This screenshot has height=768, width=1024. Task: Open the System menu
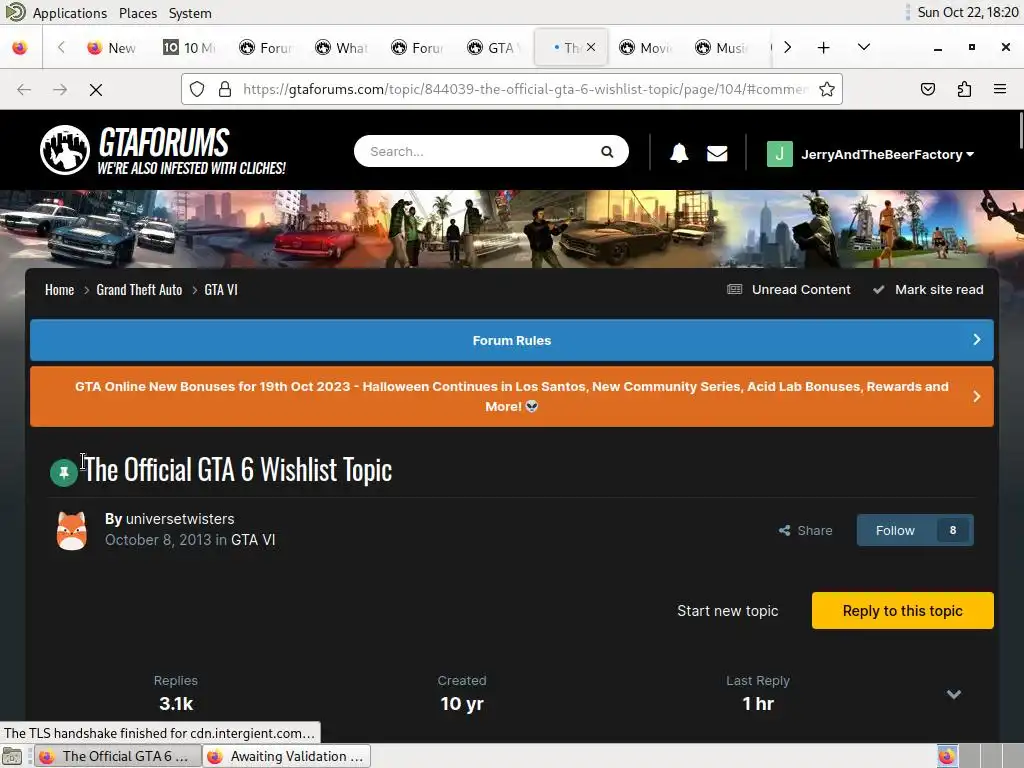[x=190, y=13]
